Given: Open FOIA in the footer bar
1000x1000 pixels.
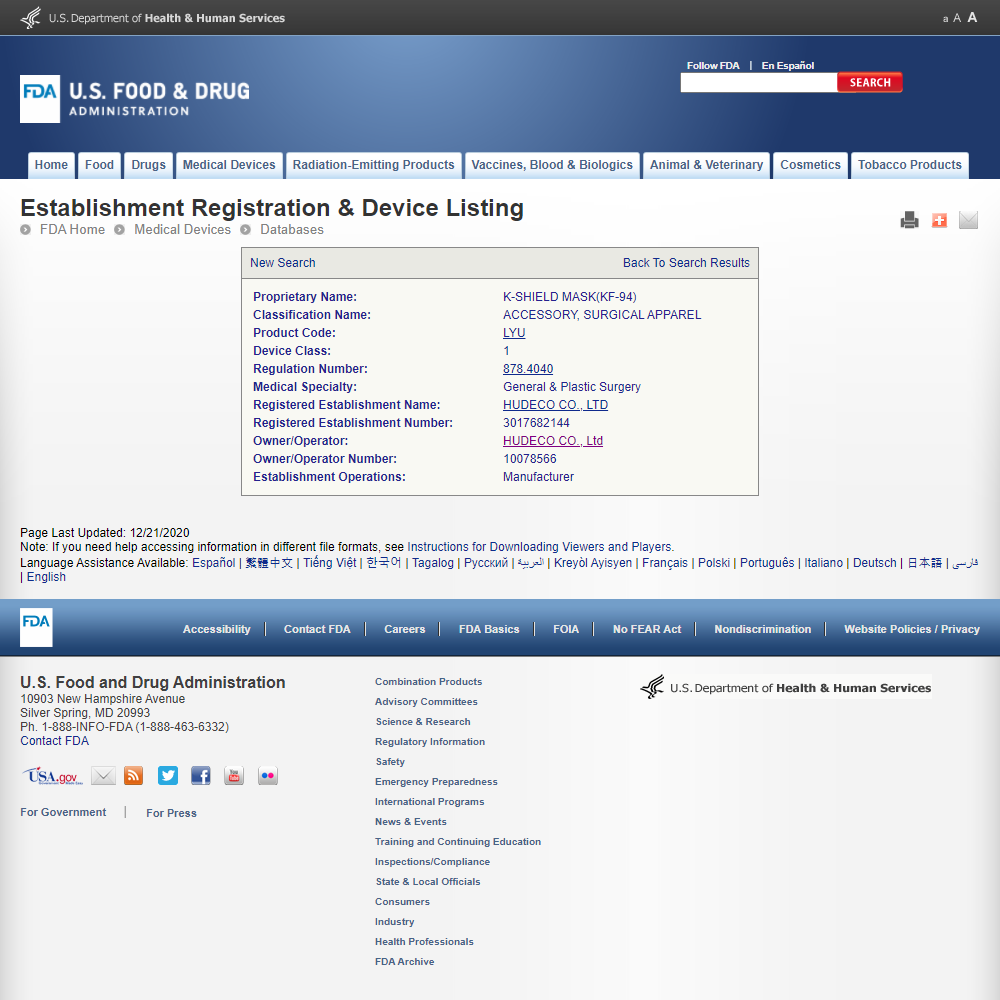Looking at the screenshot, I should pyautogui.click(x=566, y=629).
